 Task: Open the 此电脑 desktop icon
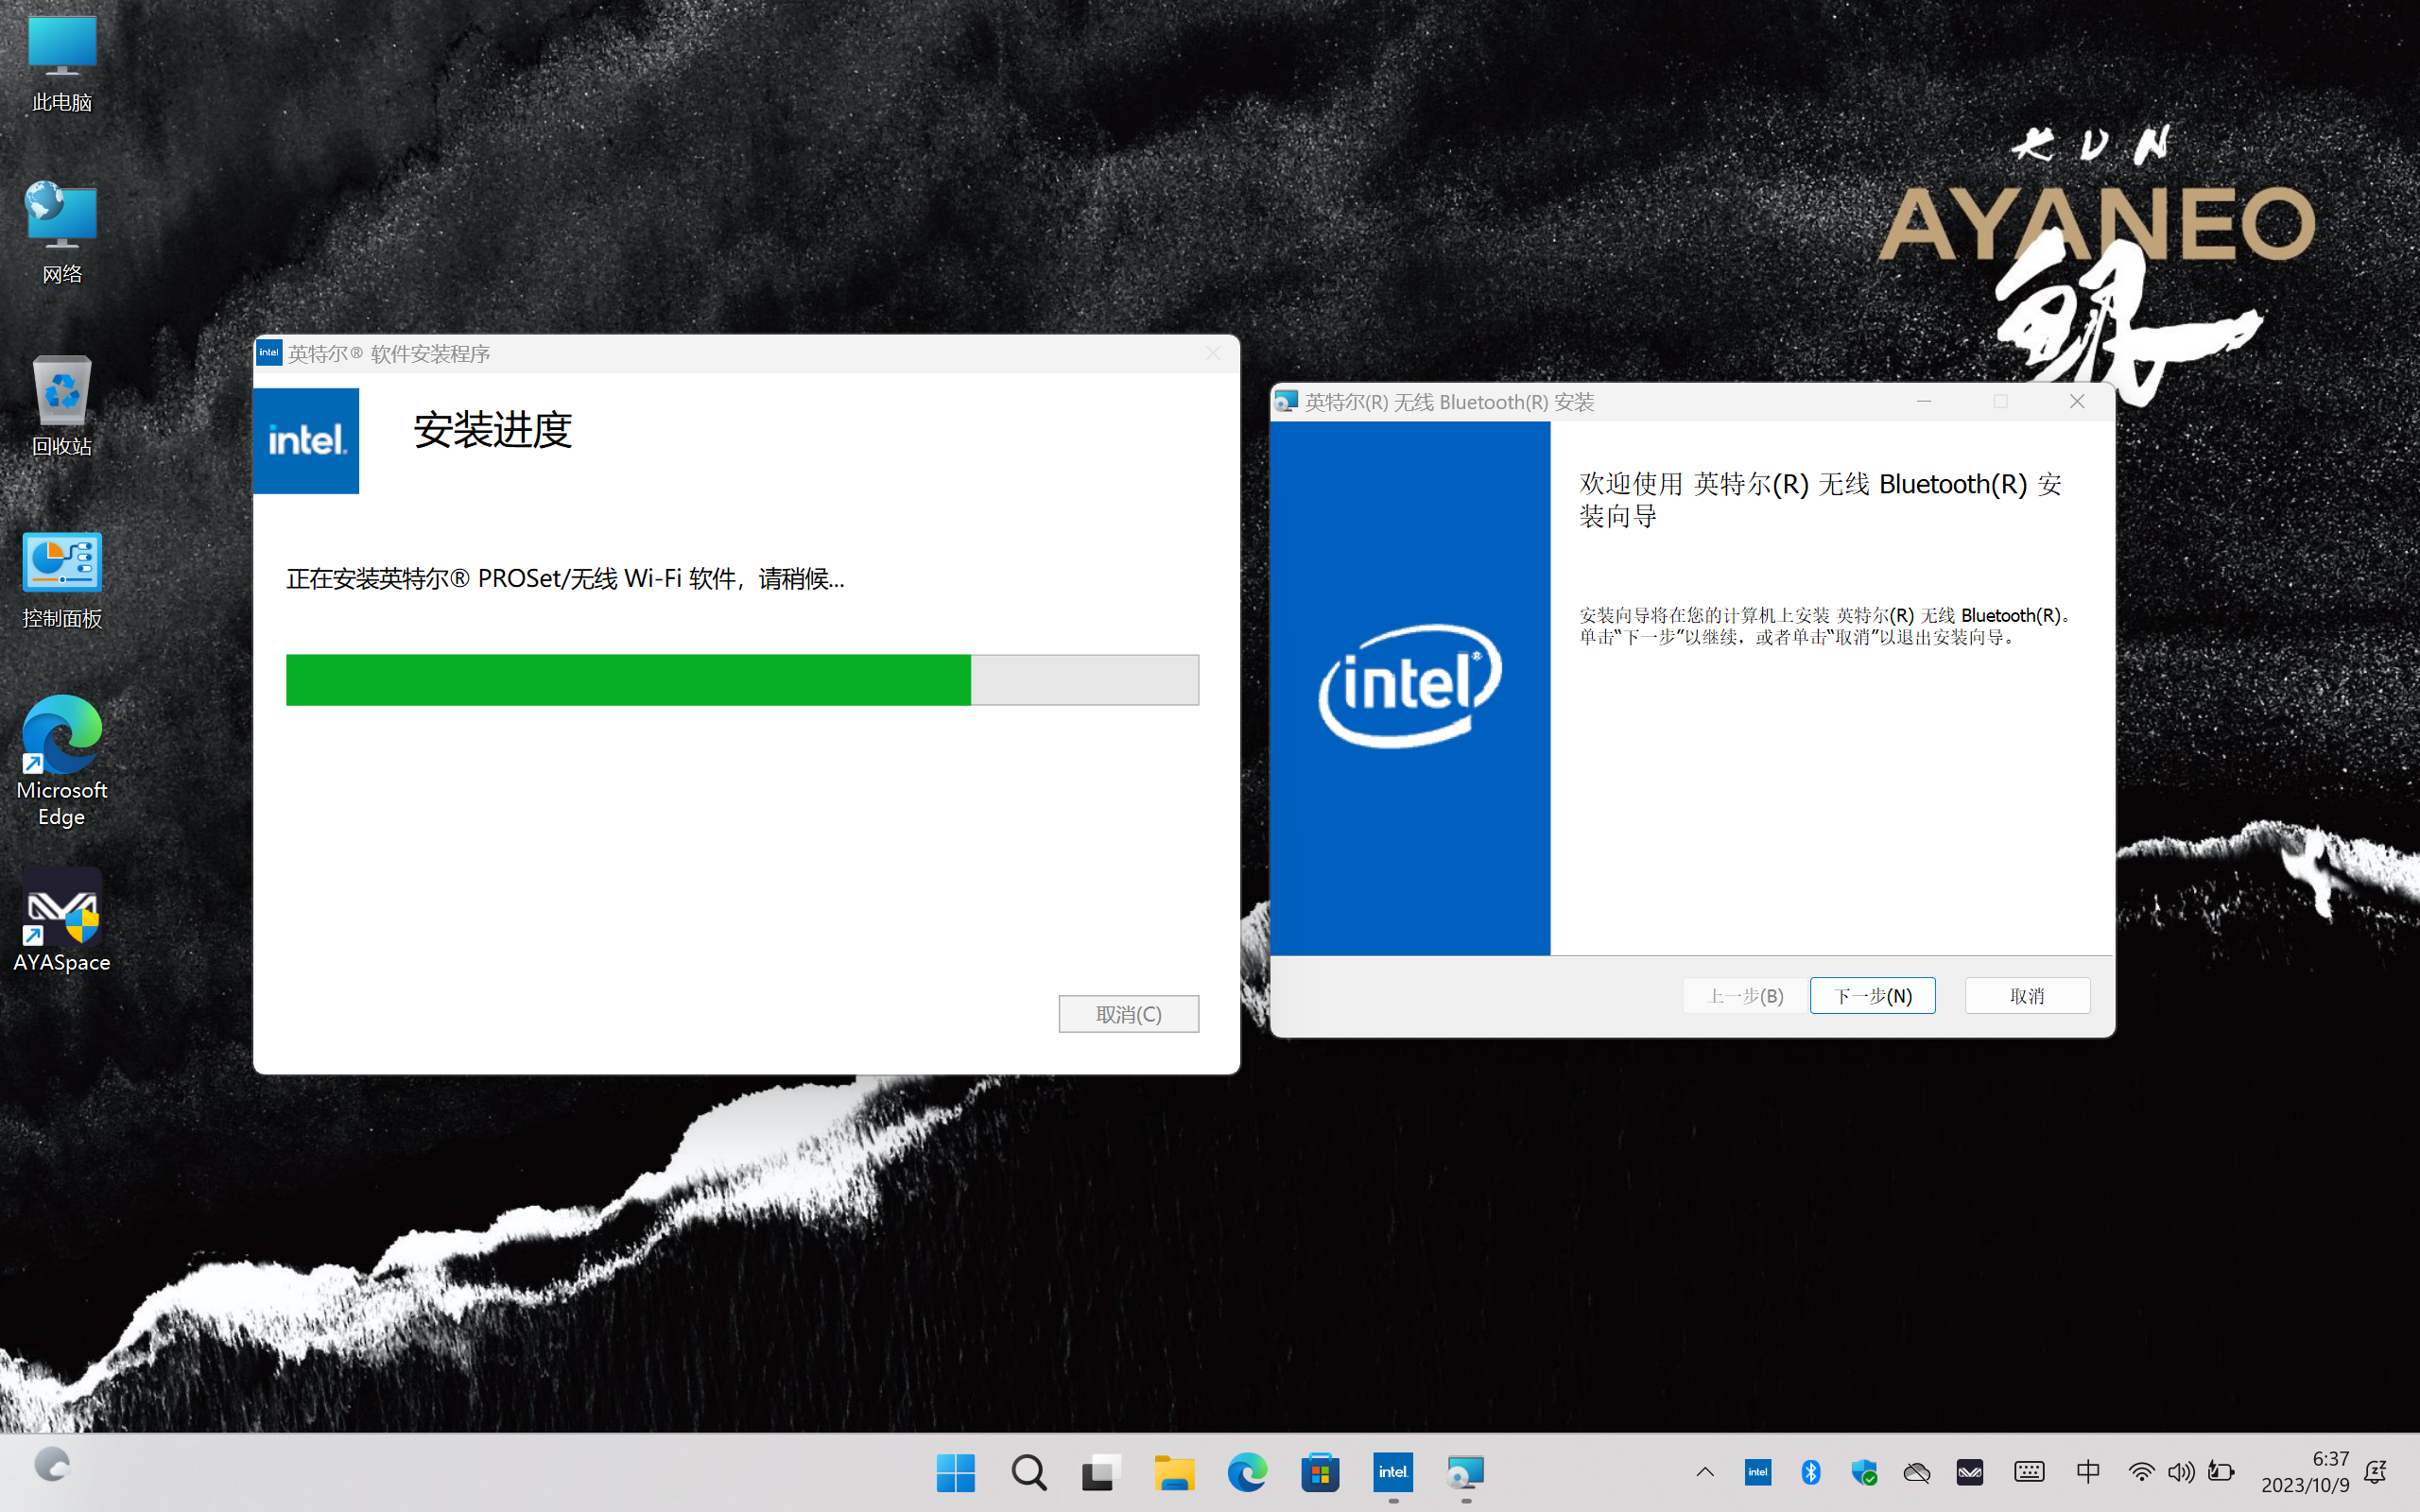coord(62,62)
